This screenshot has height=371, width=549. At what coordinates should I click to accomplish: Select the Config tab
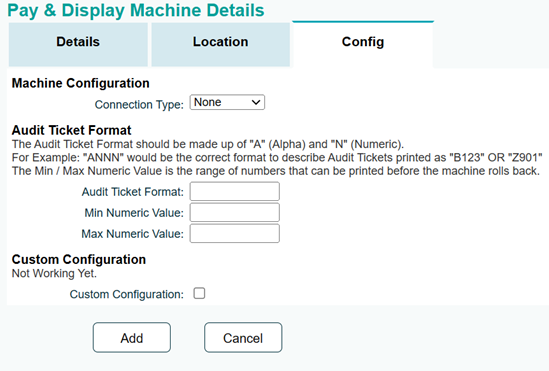(363, 44)
